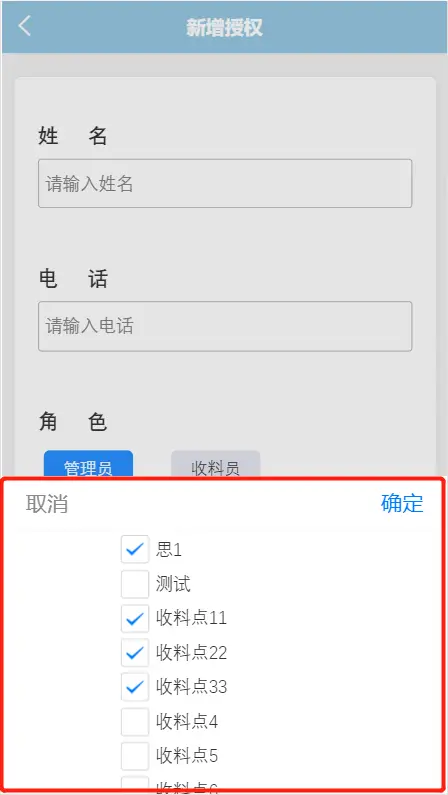This screenshot has height=795, width=448.
Task: Check the 收料点4 checkbox
Action: click(x=135, y=721)
